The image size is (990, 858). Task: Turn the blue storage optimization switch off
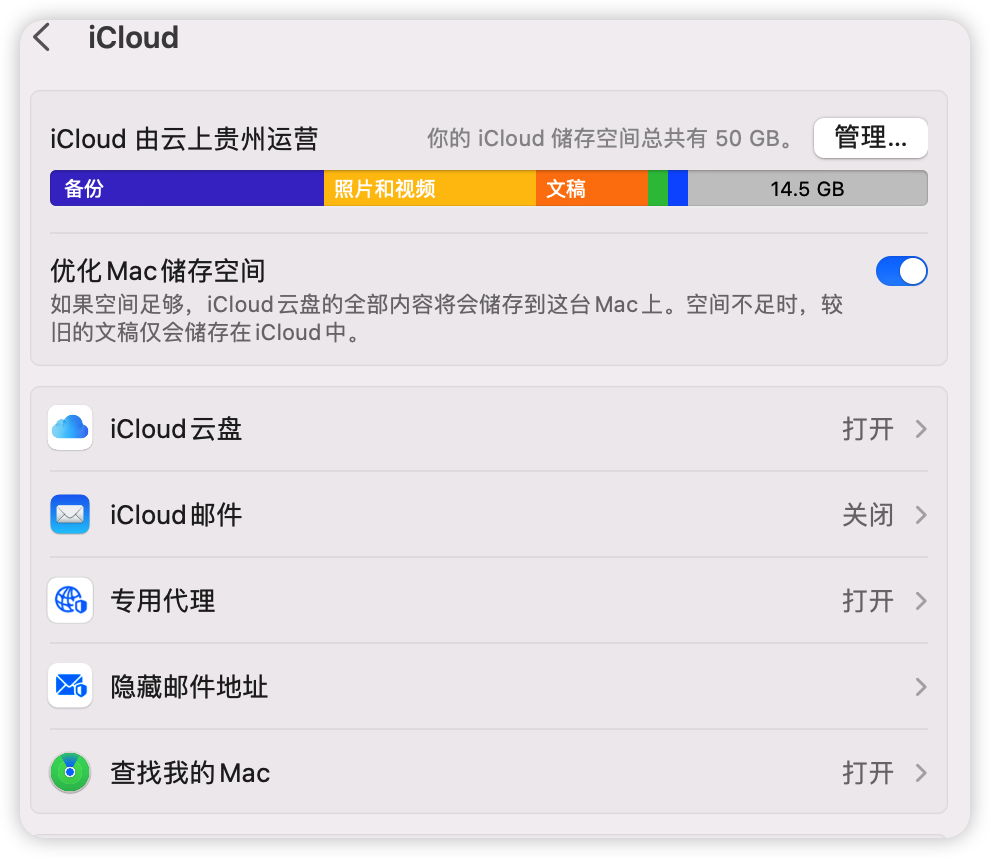[x=901, y=270]
